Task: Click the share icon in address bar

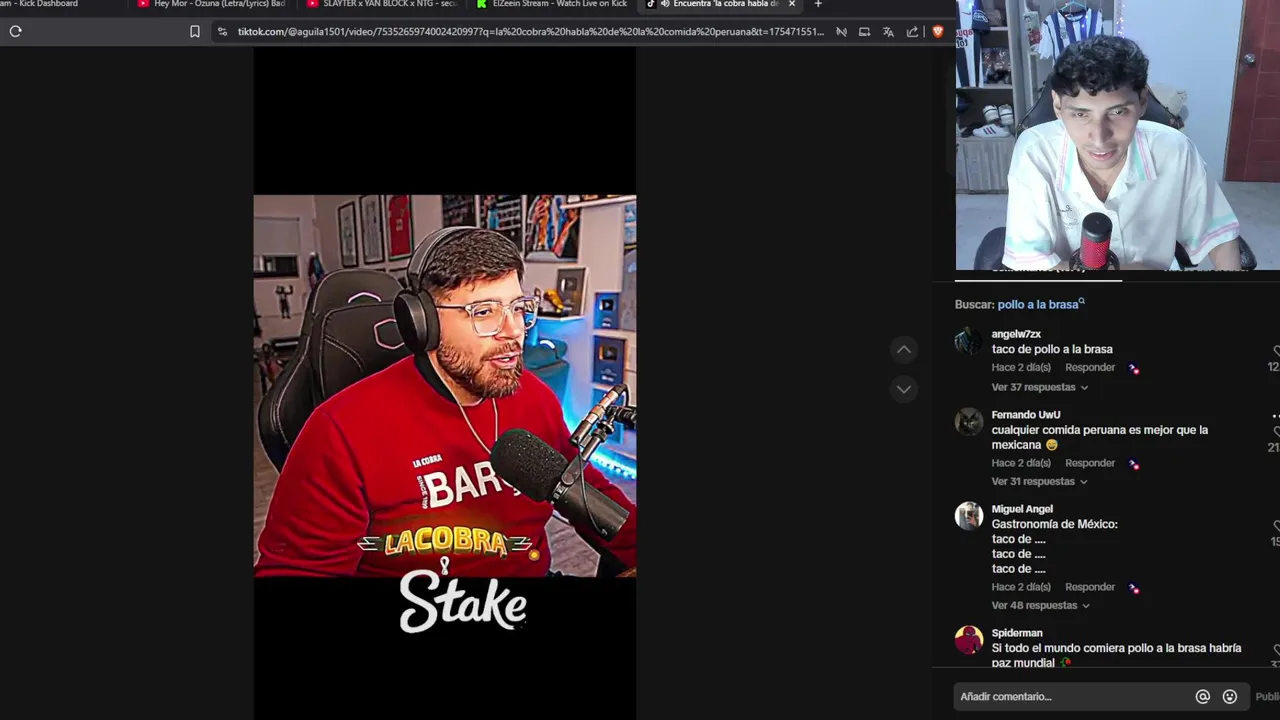Action: 912,31
